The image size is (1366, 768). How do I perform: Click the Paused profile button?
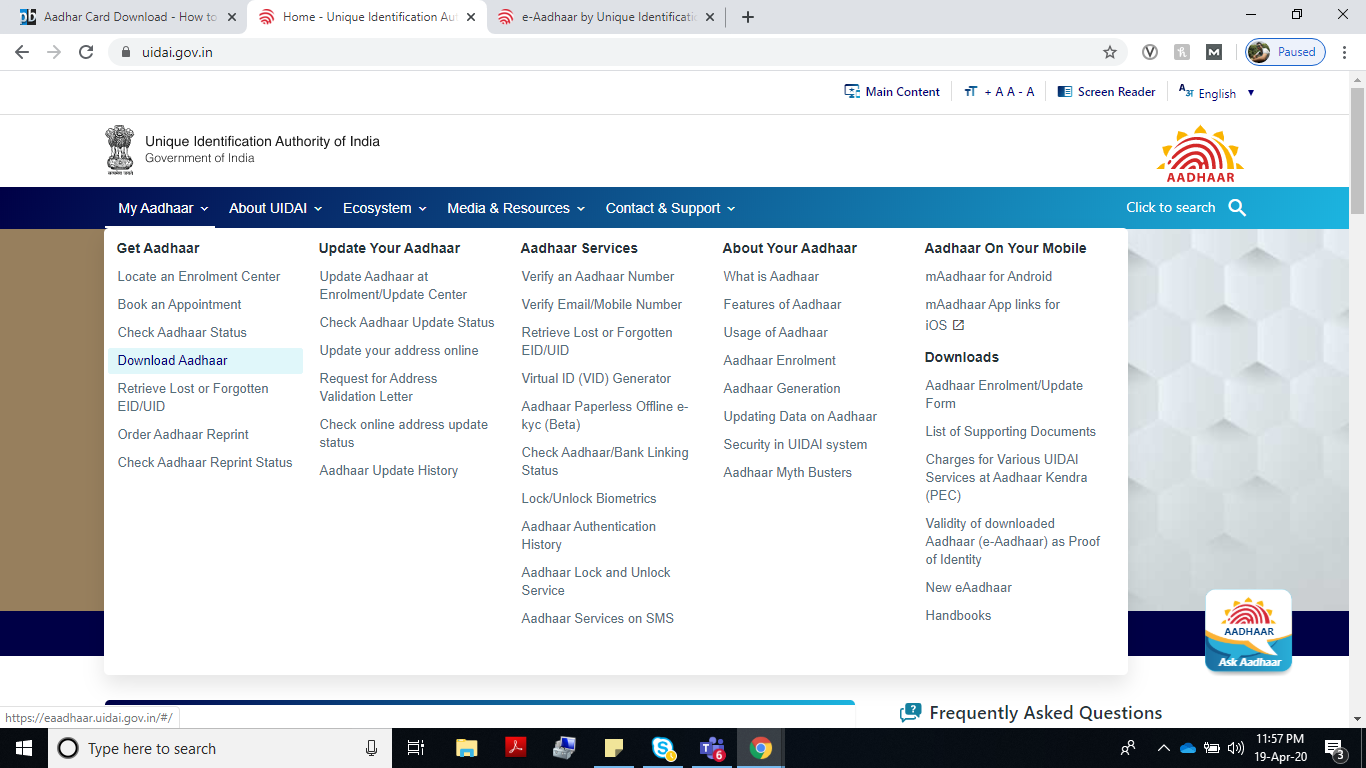(1285, 52)
